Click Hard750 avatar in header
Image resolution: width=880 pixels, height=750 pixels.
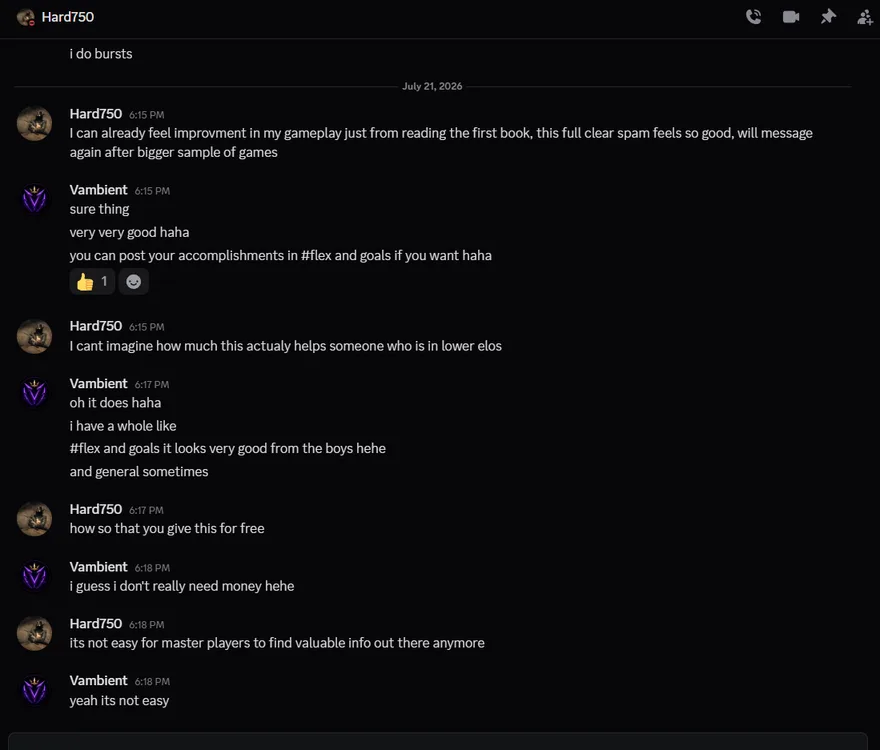[x=26, y=17]
